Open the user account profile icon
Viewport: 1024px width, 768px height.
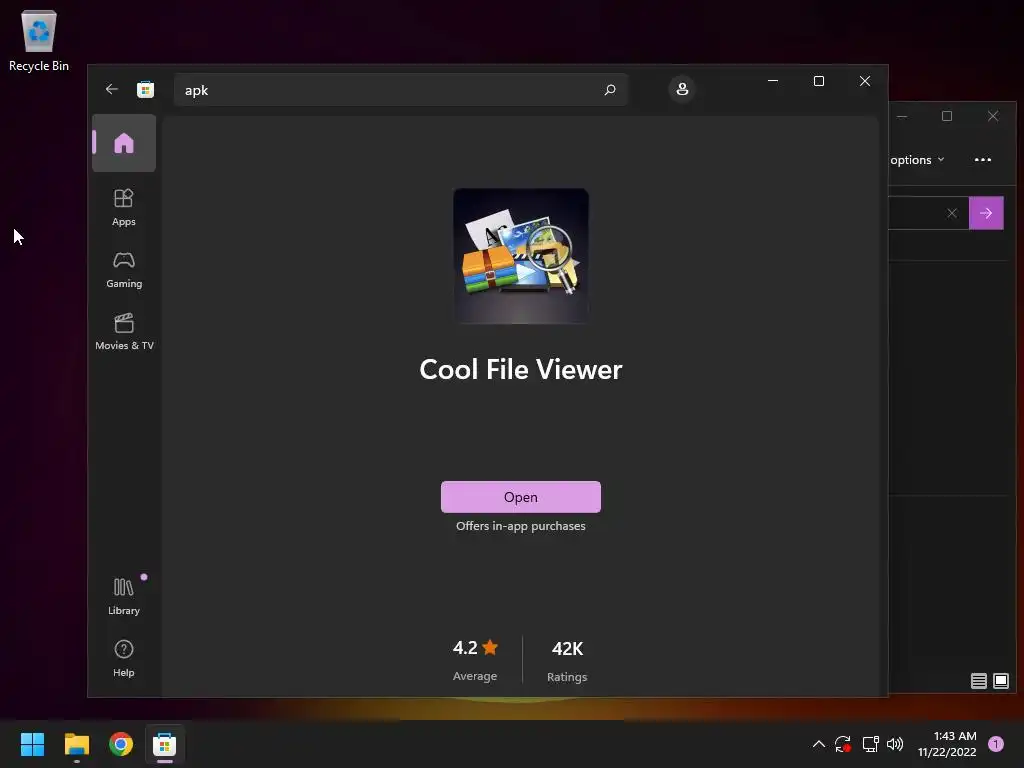(682, 89)
